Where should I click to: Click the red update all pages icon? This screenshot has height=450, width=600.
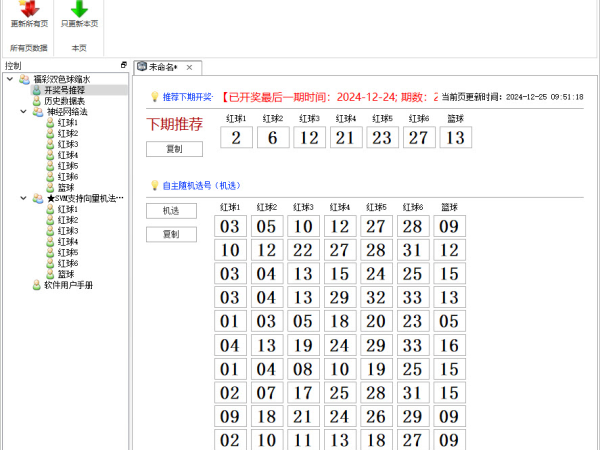[29, 8]
